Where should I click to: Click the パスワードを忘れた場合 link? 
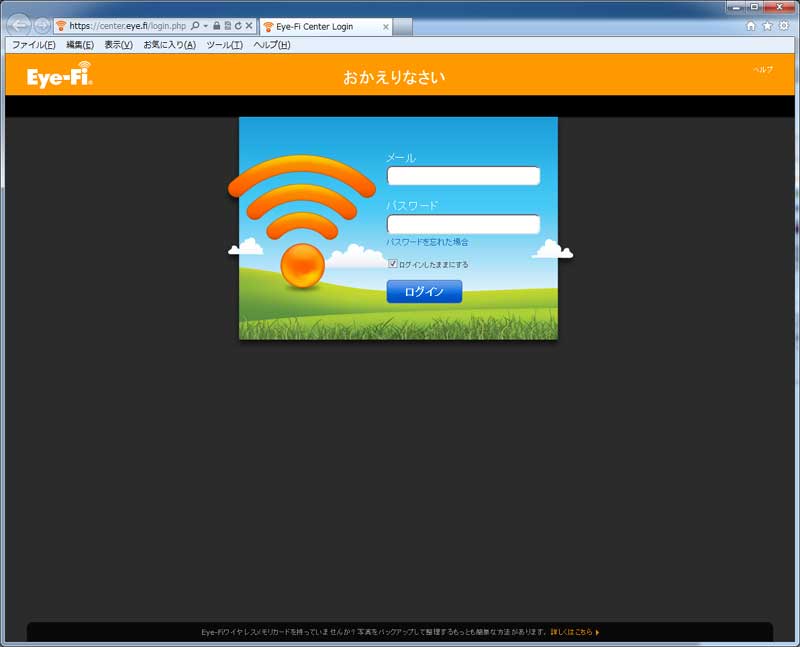click(428, 242)
